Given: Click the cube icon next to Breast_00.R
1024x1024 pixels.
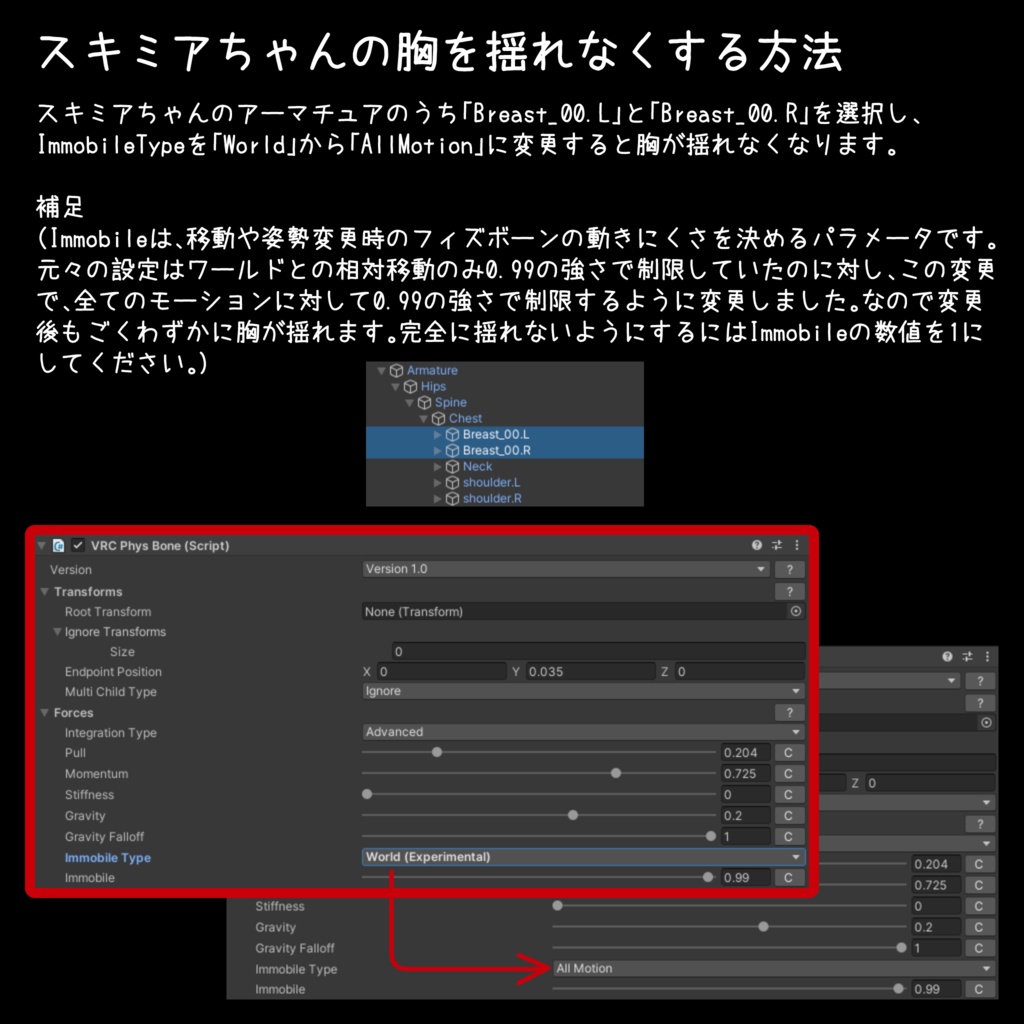Looking at the screenshot, I should [x=450, y=450].
